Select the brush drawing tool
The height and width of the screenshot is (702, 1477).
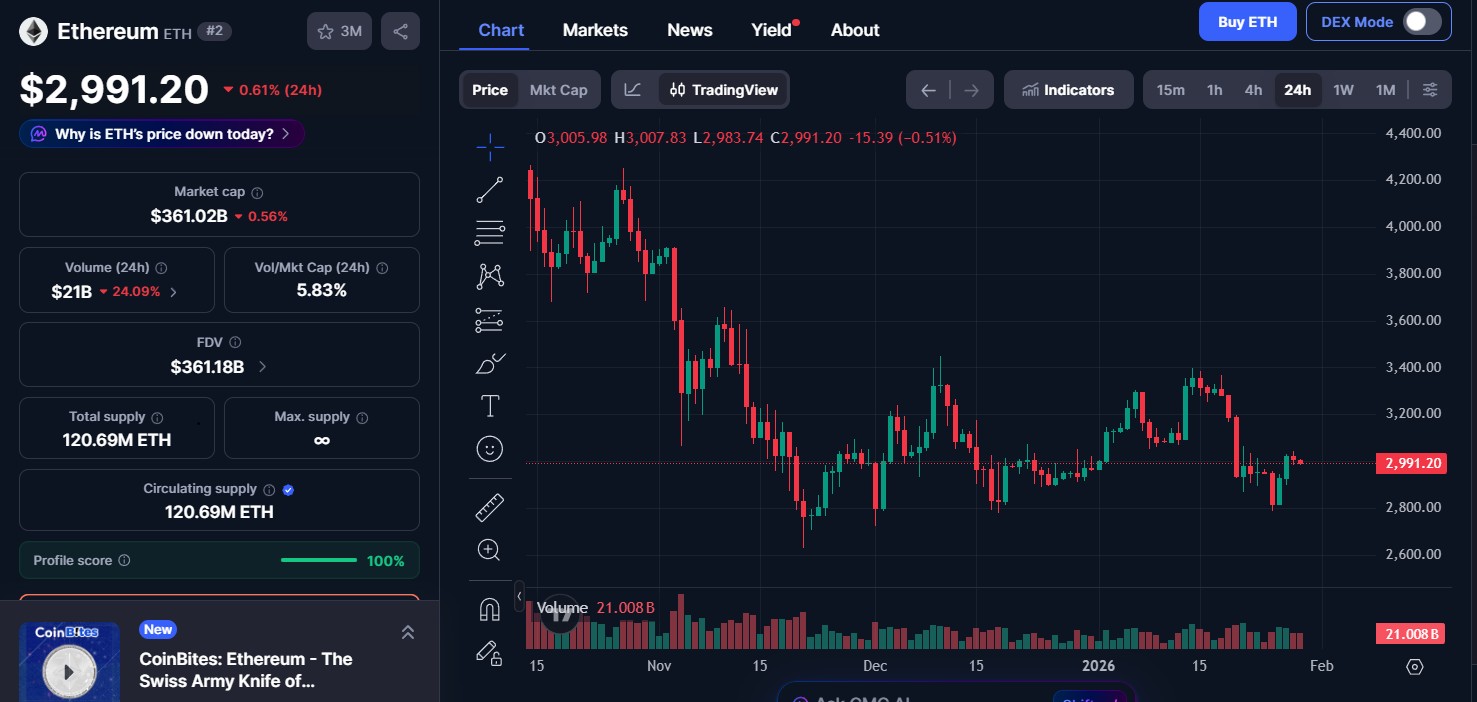click(x=489, y=362)
